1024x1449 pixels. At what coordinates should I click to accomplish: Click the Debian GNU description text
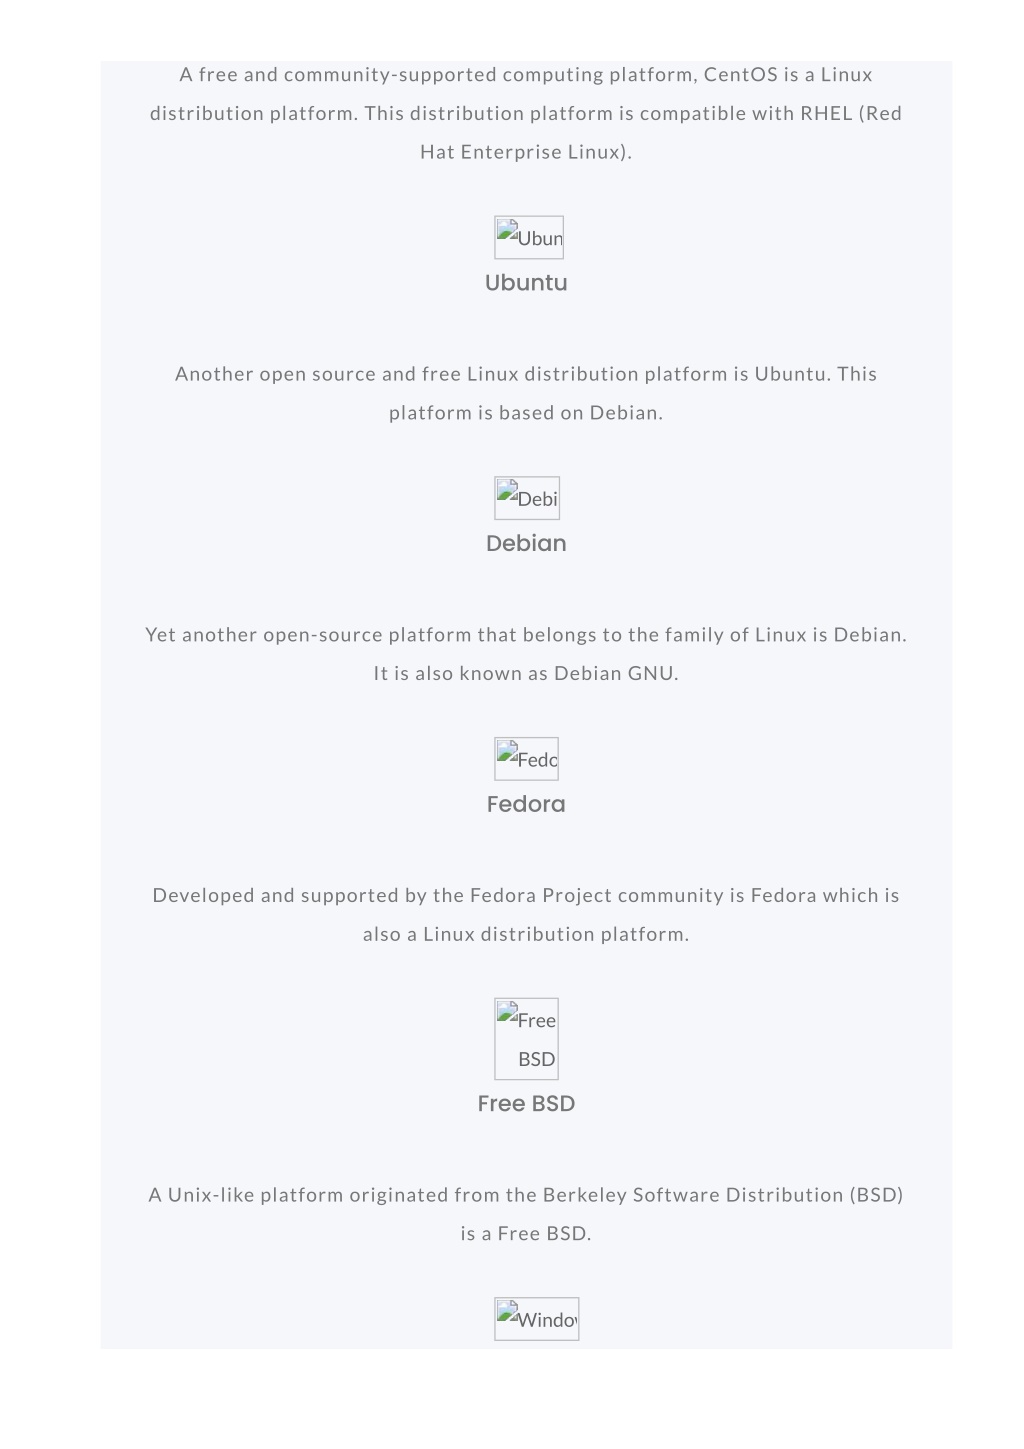click(x=526, y=654)
